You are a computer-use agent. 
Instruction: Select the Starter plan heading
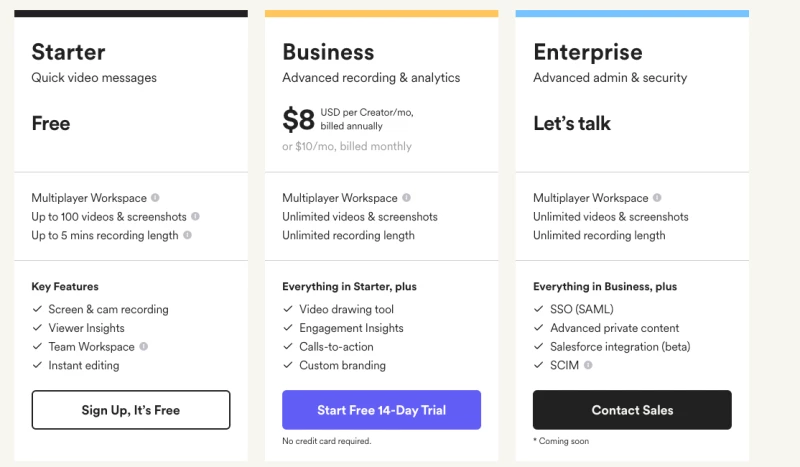click(68, 52)
